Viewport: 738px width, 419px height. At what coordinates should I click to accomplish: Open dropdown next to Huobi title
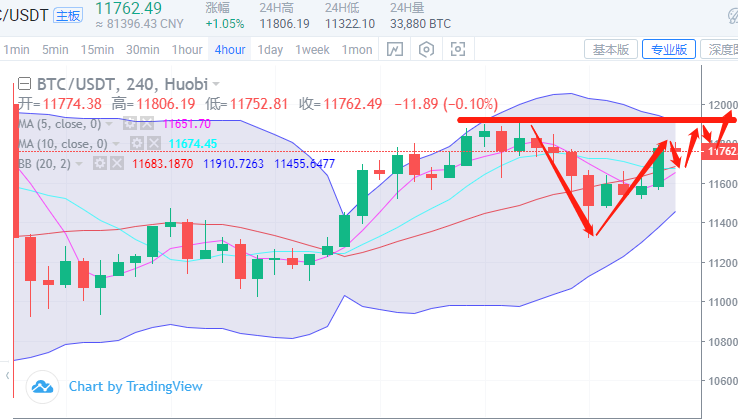tap(216, 84)
